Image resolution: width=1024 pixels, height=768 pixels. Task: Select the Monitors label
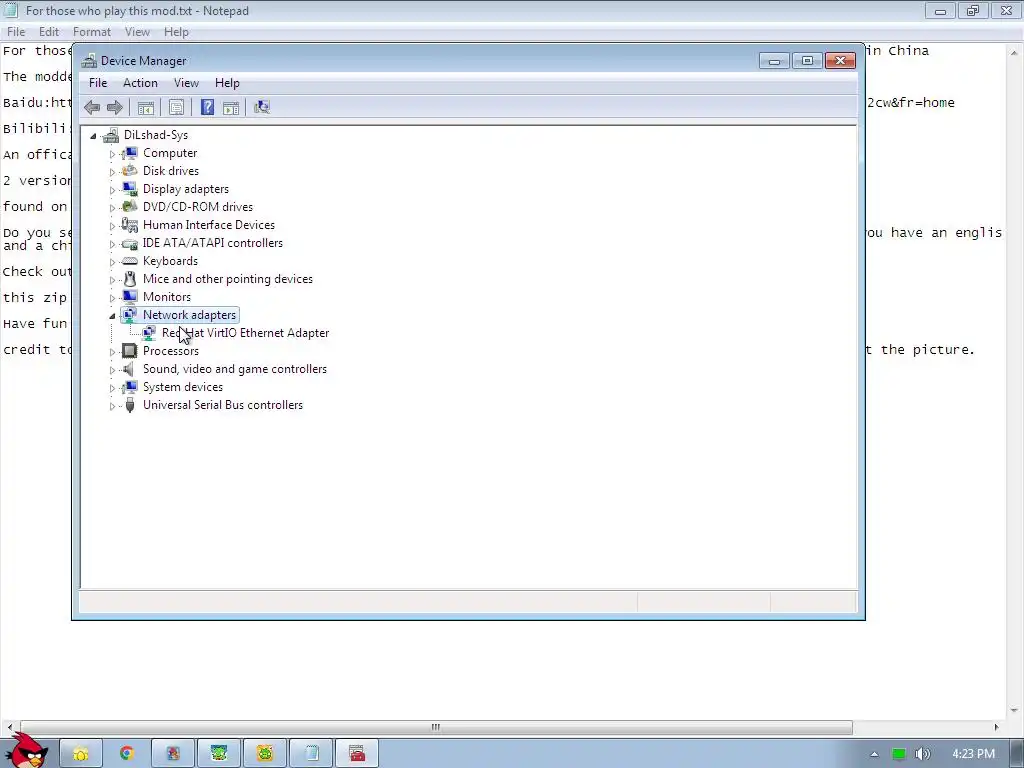(x=167, y=296)
